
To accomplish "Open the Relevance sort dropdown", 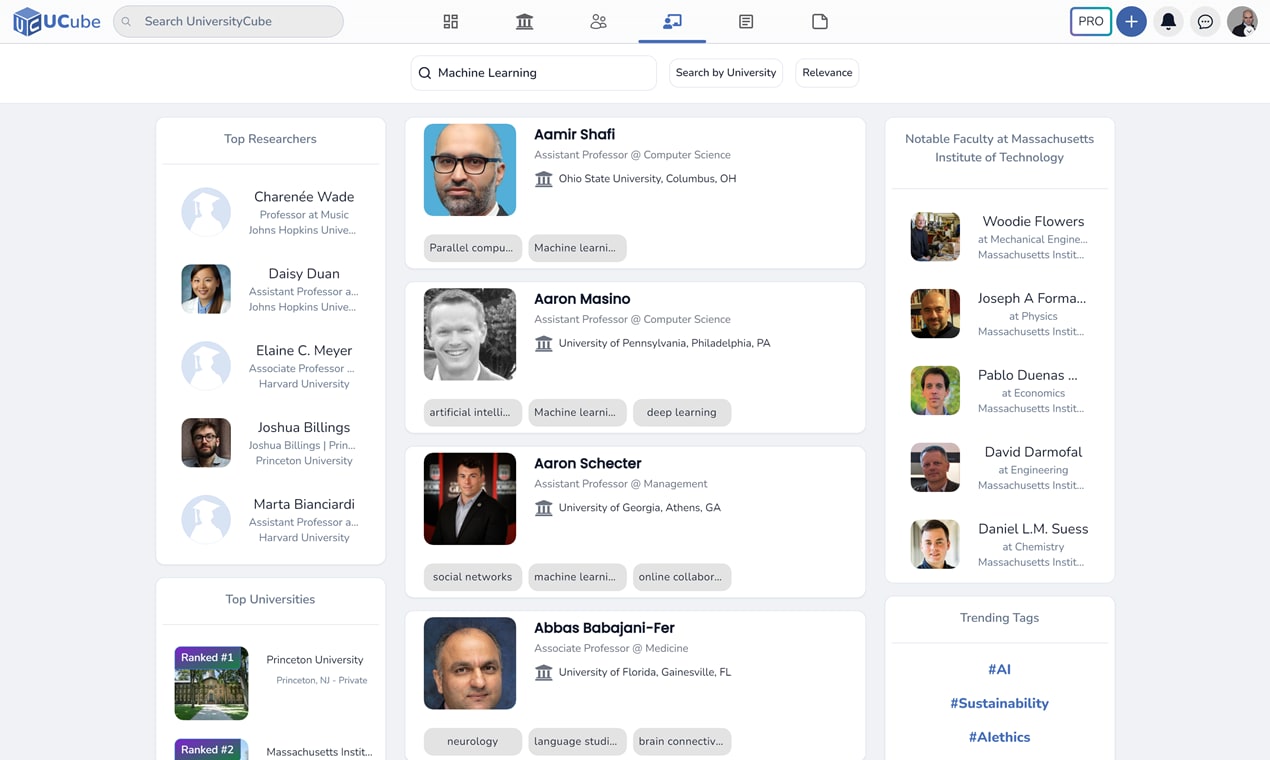I will coord(827,73).
